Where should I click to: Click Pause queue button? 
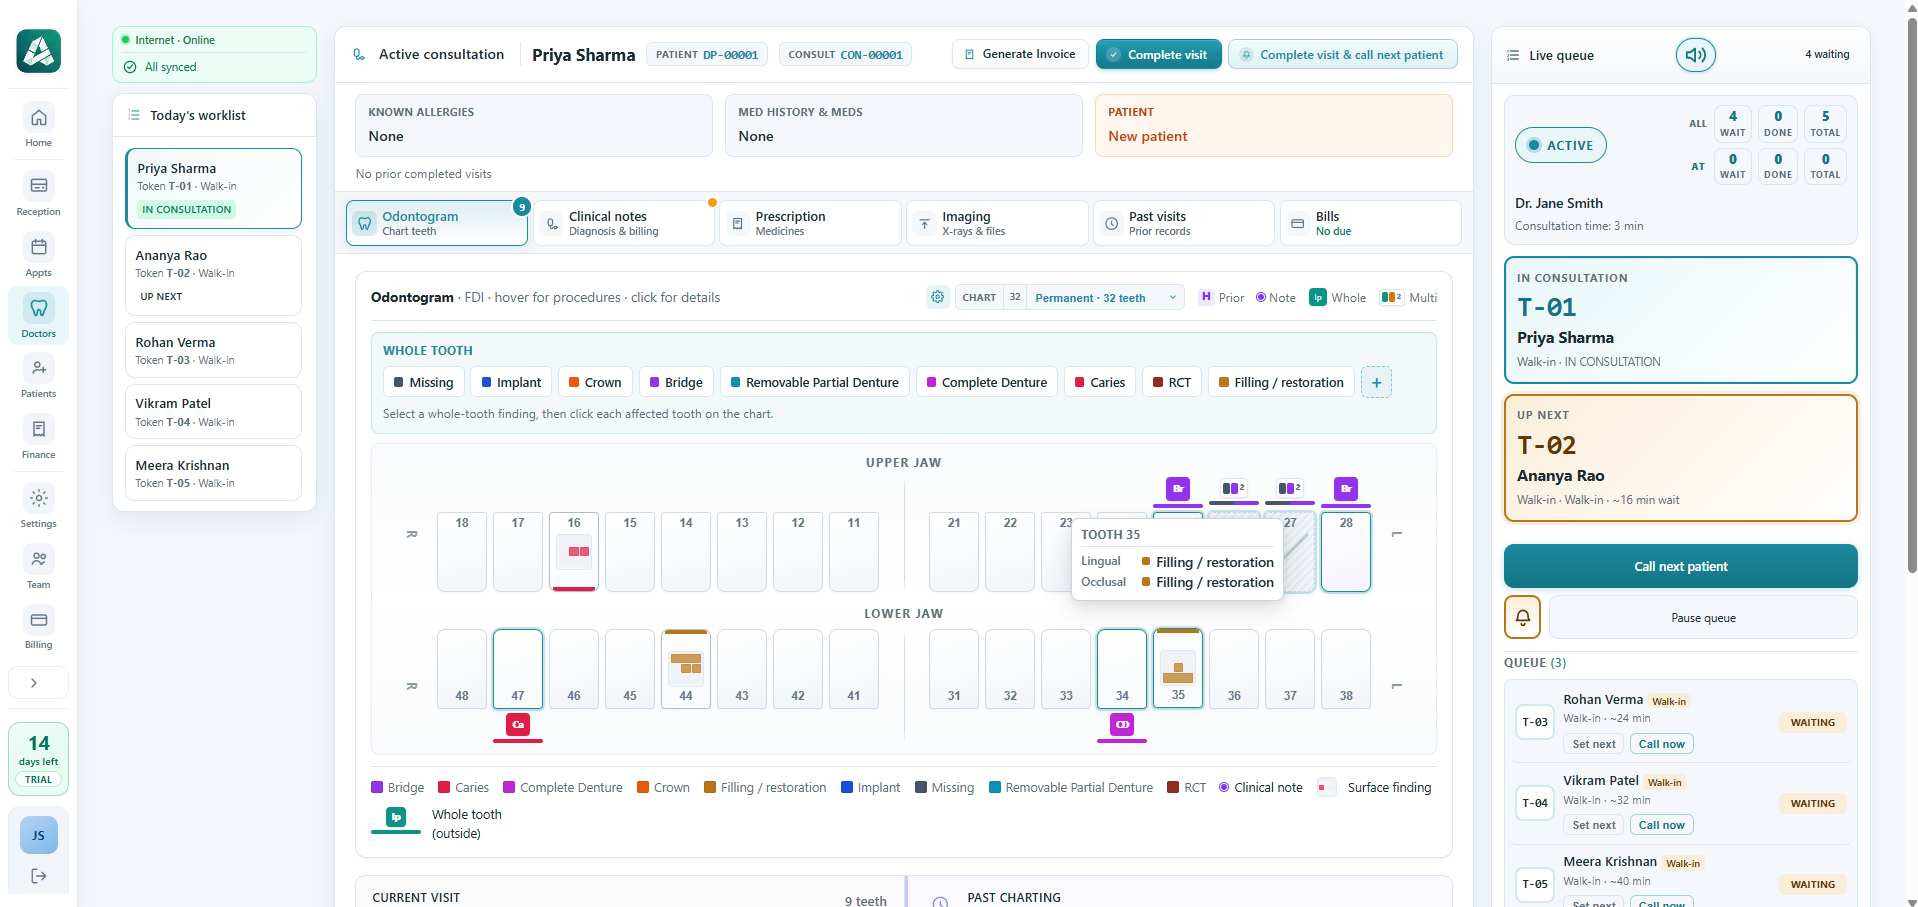pyautogui.click(x=1703, y=617)
